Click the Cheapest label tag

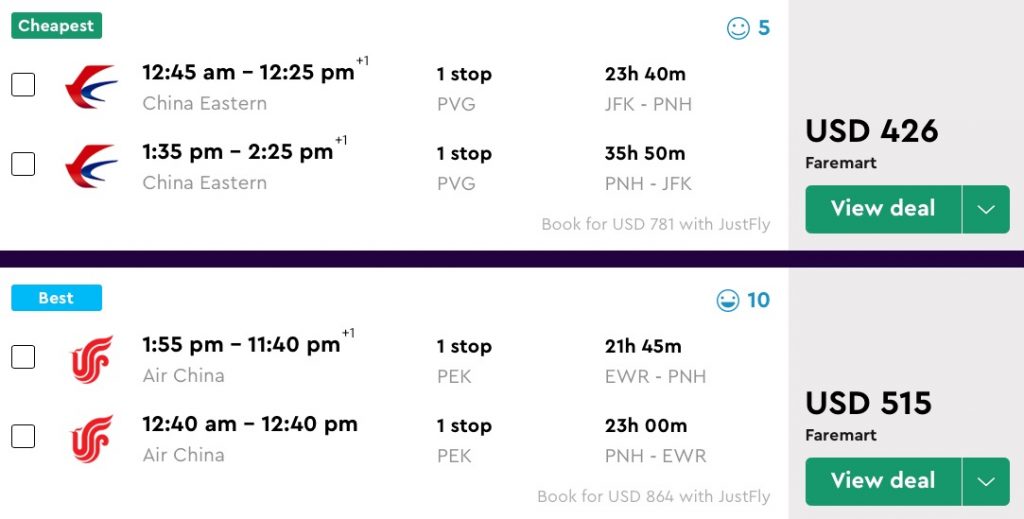tap(56, 25)
